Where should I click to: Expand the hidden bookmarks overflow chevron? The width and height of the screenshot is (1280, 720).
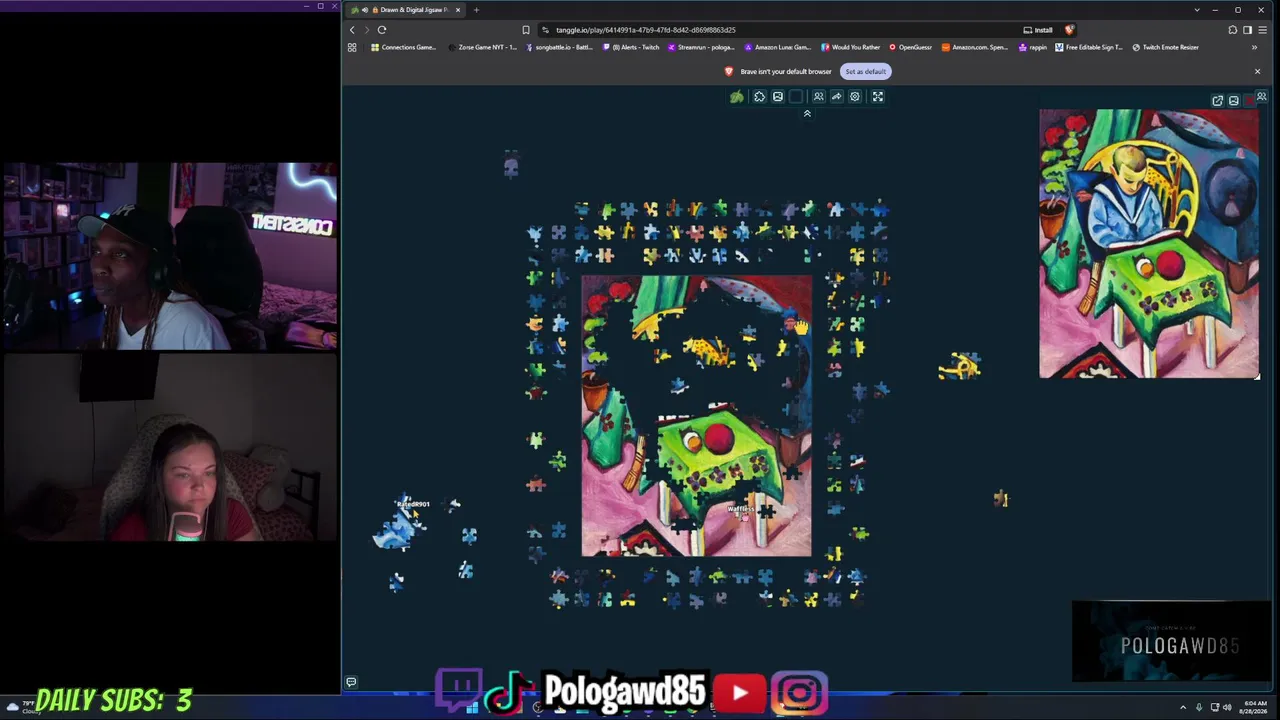point(1254,47)
